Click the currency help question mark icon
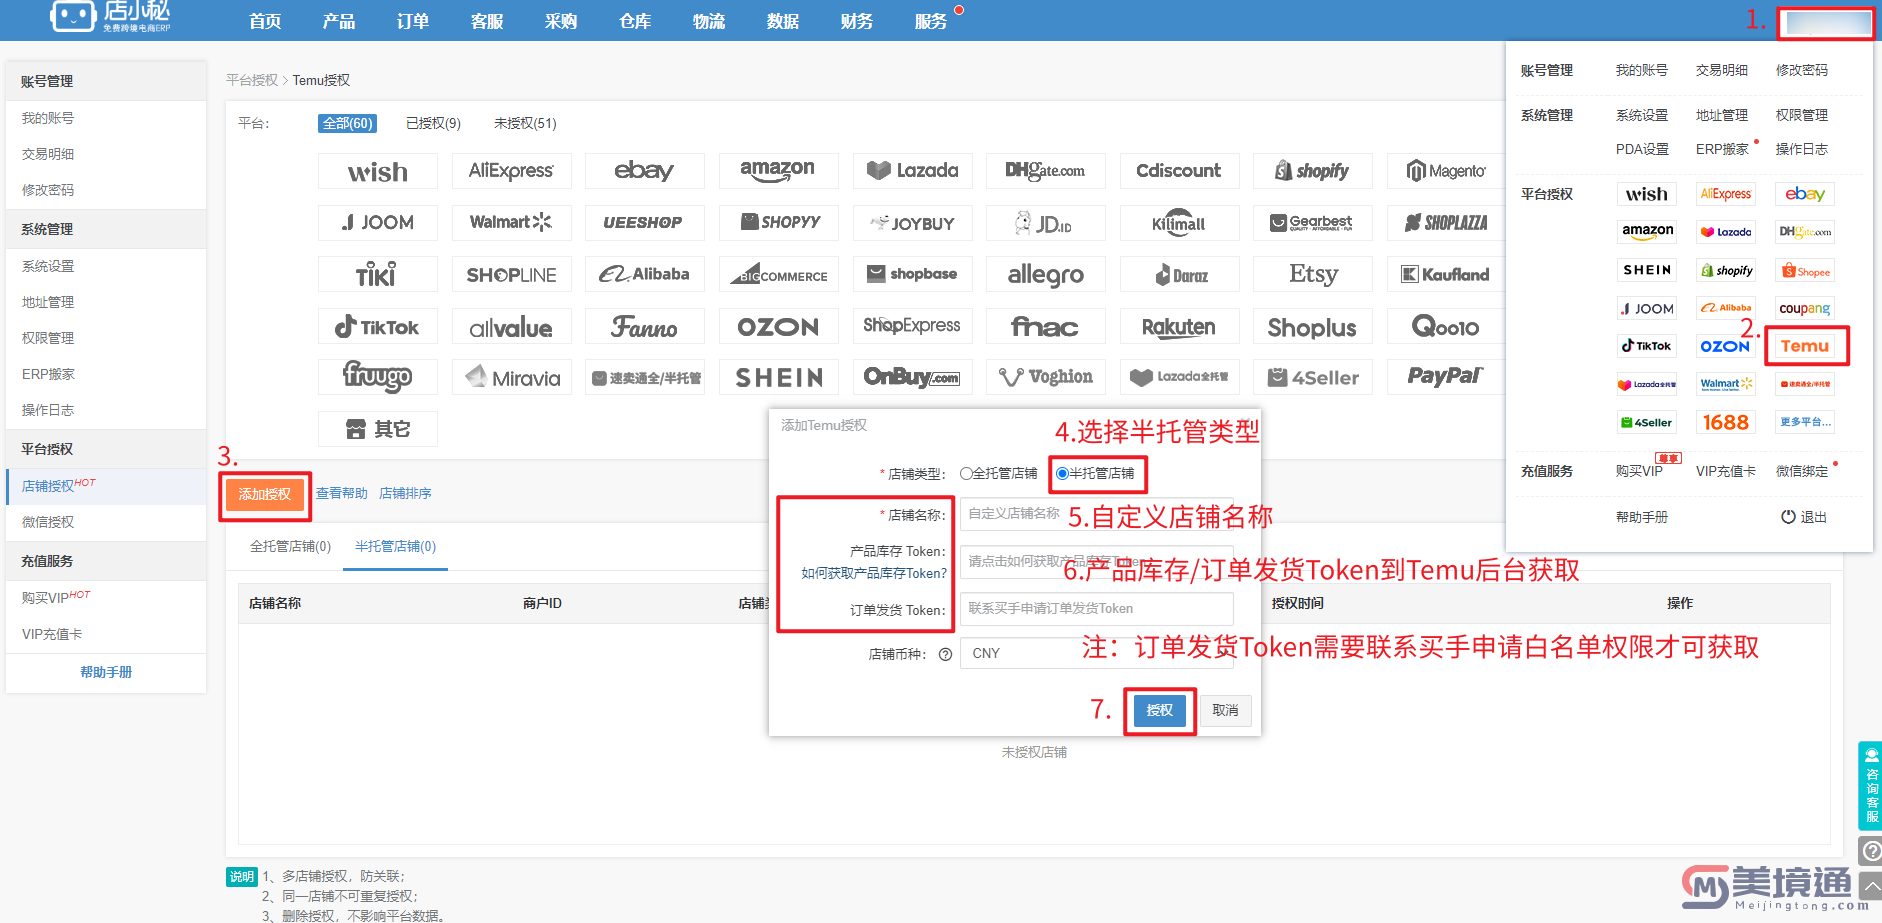1882x923 pixels. (x=945, y=654)
